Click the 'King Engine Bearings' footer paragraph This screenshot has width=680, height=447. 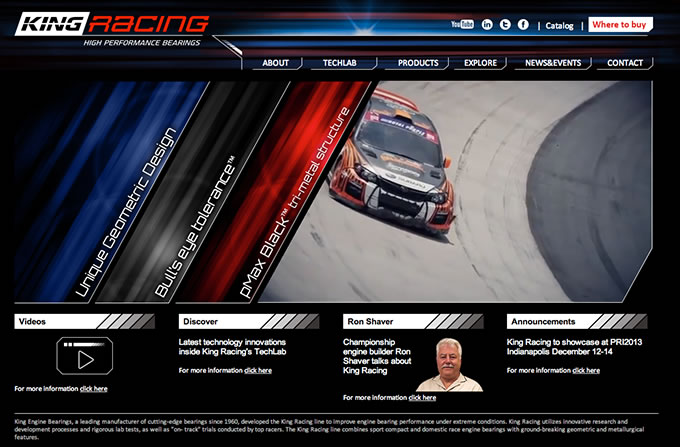[x=330, y=429]
